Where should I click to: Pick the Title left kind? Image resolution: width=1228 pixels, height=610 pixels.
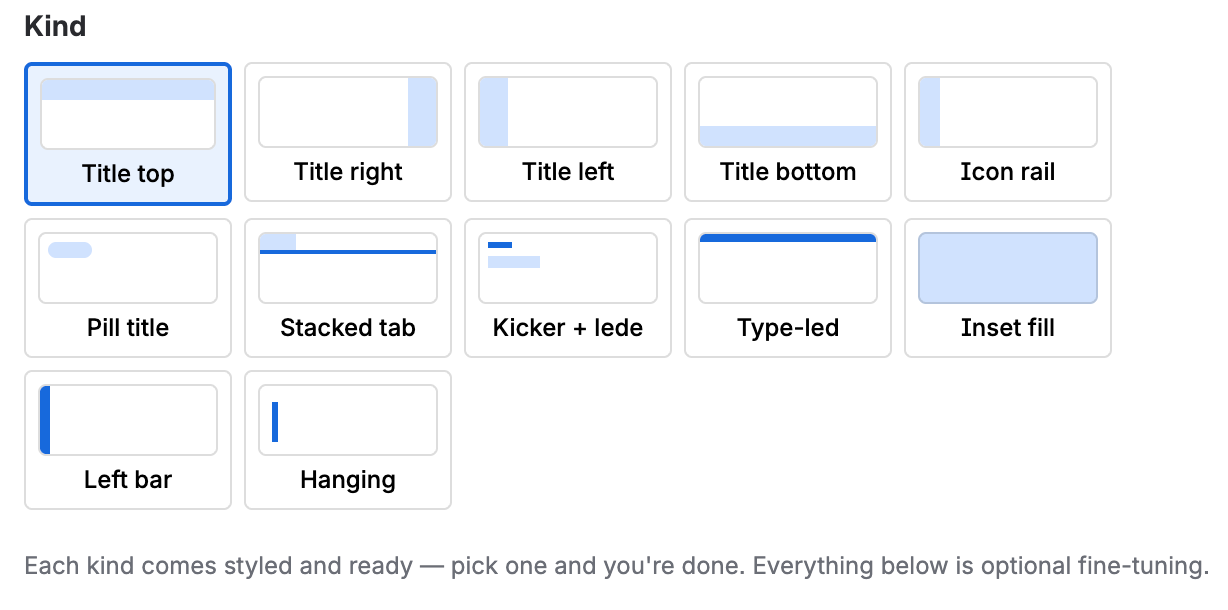(568, 132)
